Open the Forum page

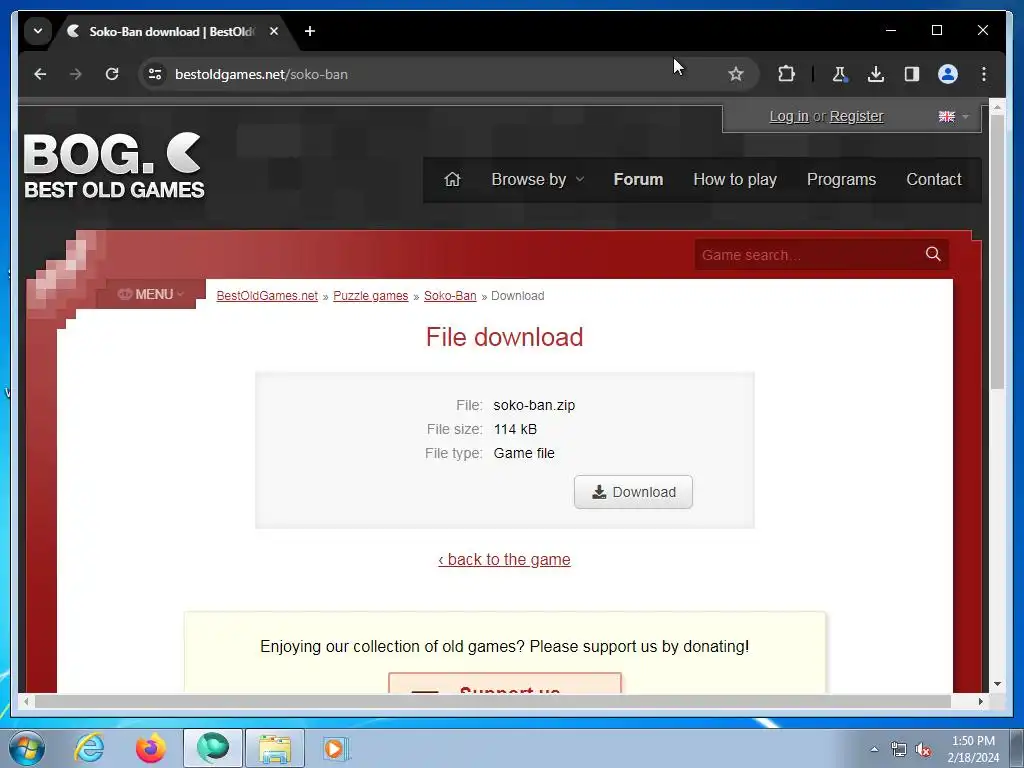[638, 180]
